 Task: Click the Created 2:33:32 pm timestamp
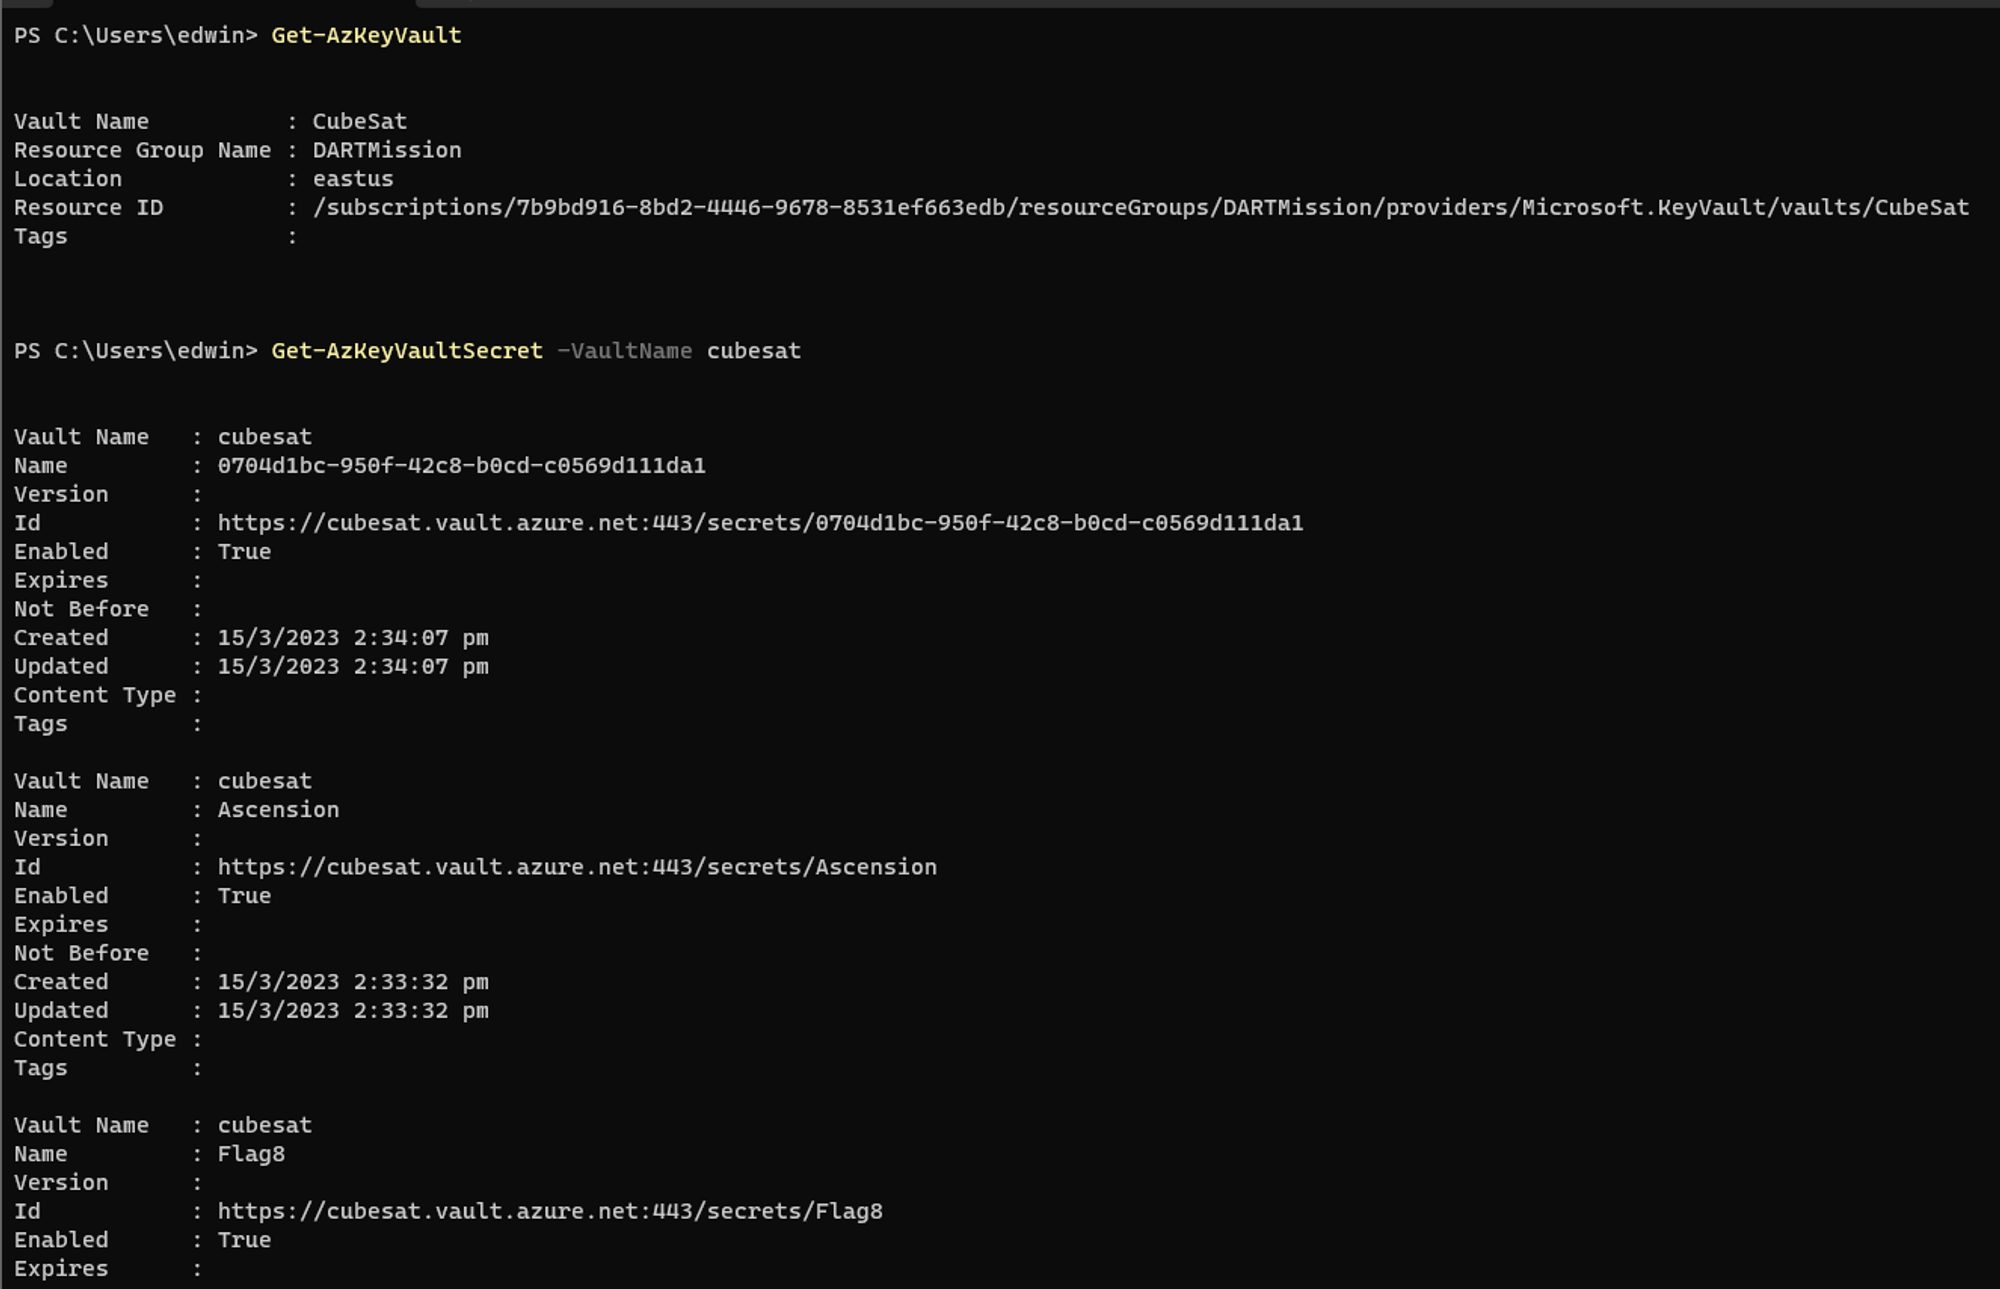(353, 982)
